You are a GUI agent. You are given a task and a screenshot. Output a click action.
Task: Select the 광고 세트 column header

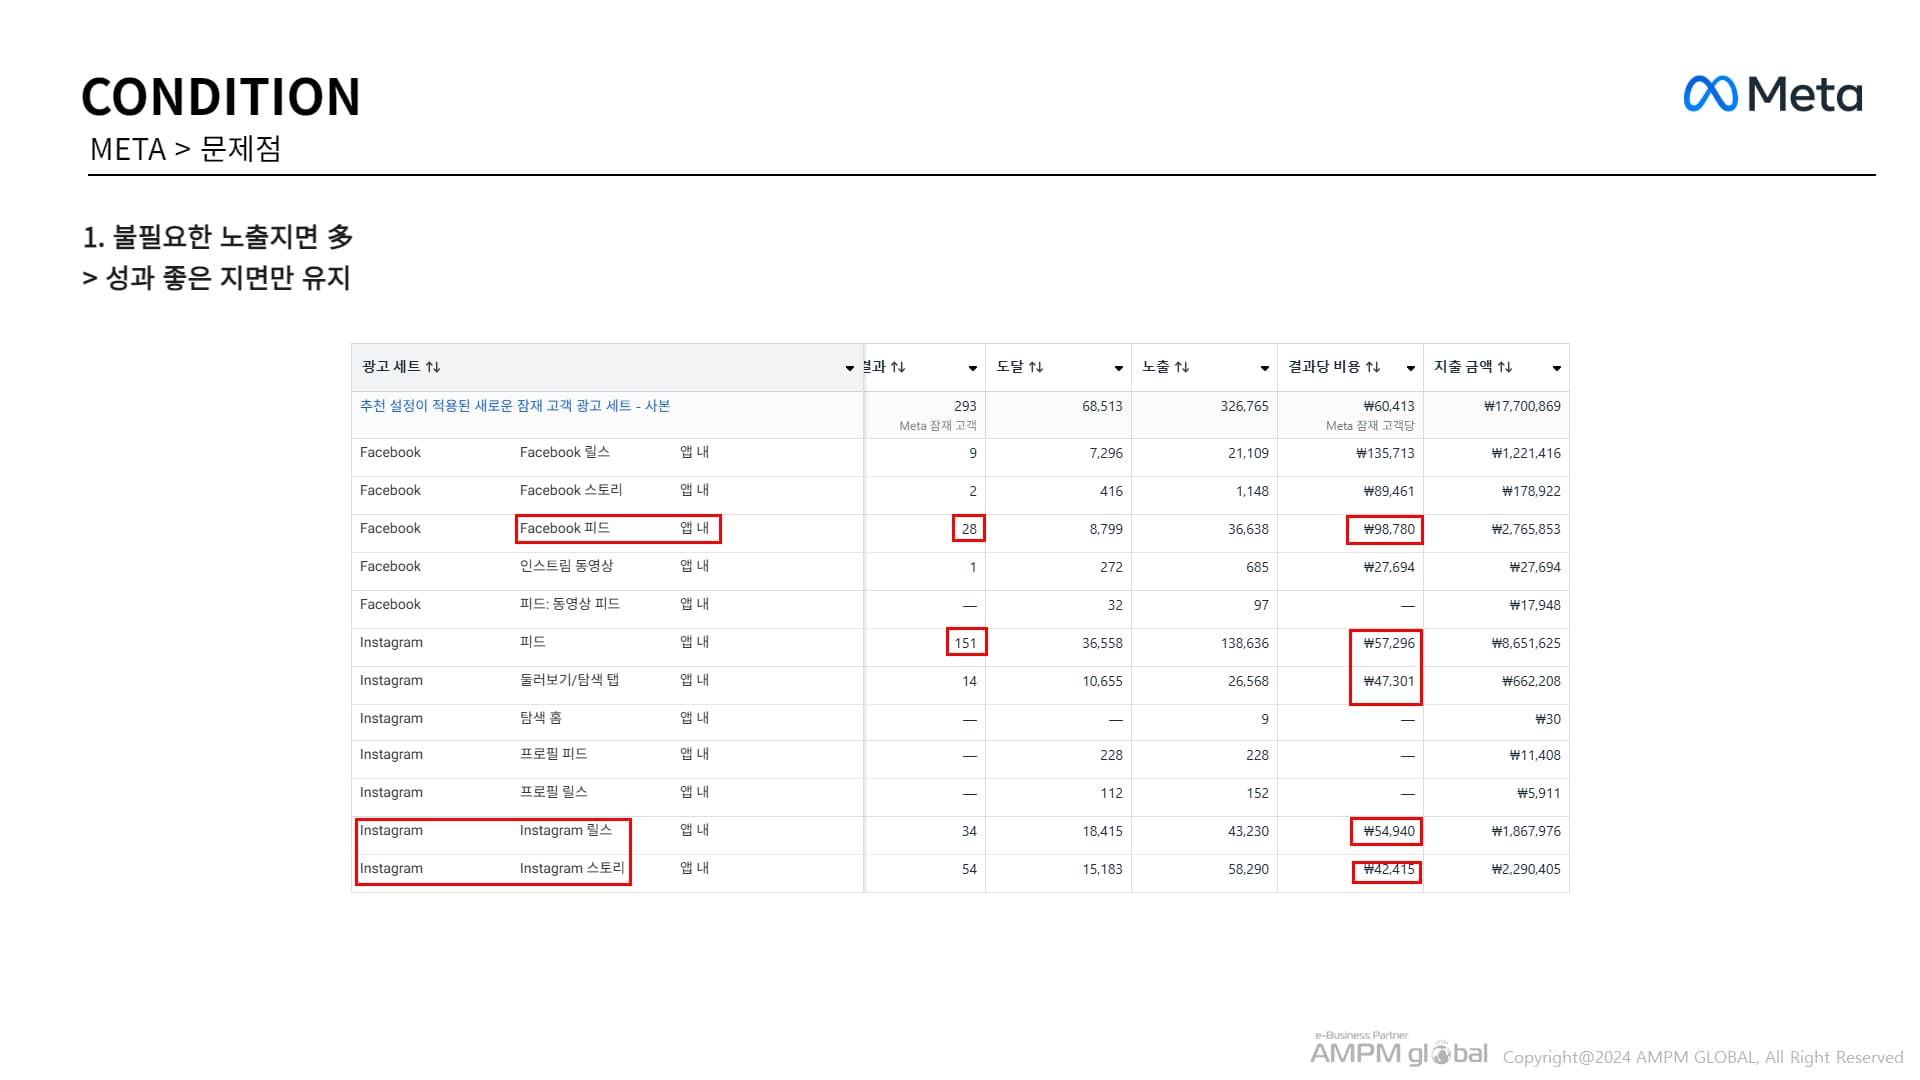click(607, 367)
